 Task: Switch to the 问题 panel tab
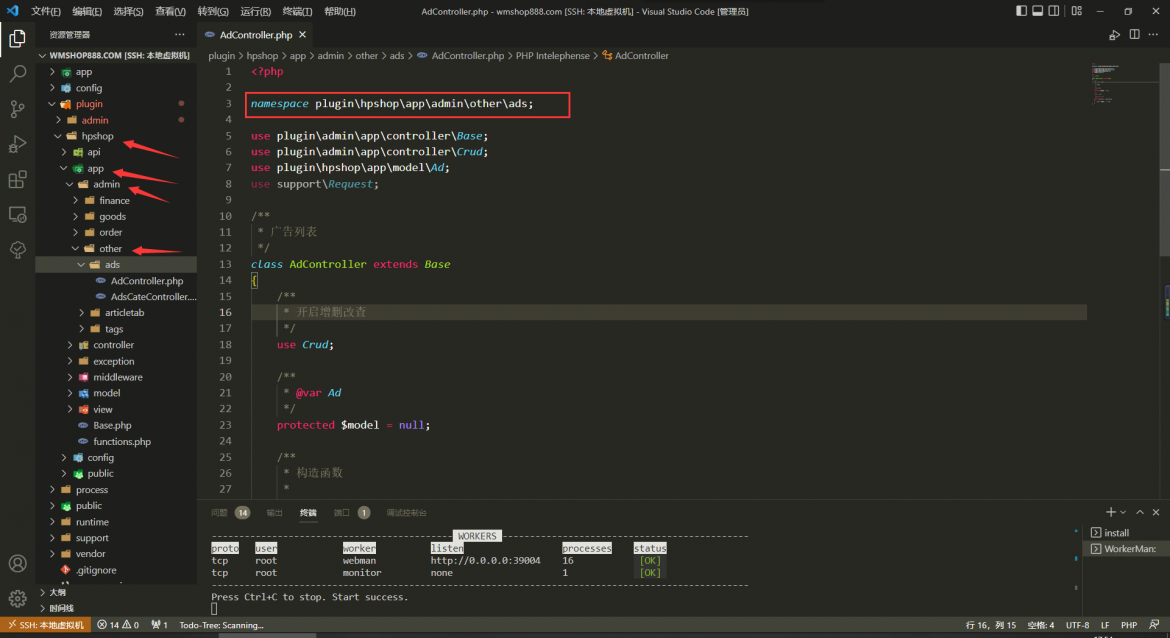click(230, 513)
